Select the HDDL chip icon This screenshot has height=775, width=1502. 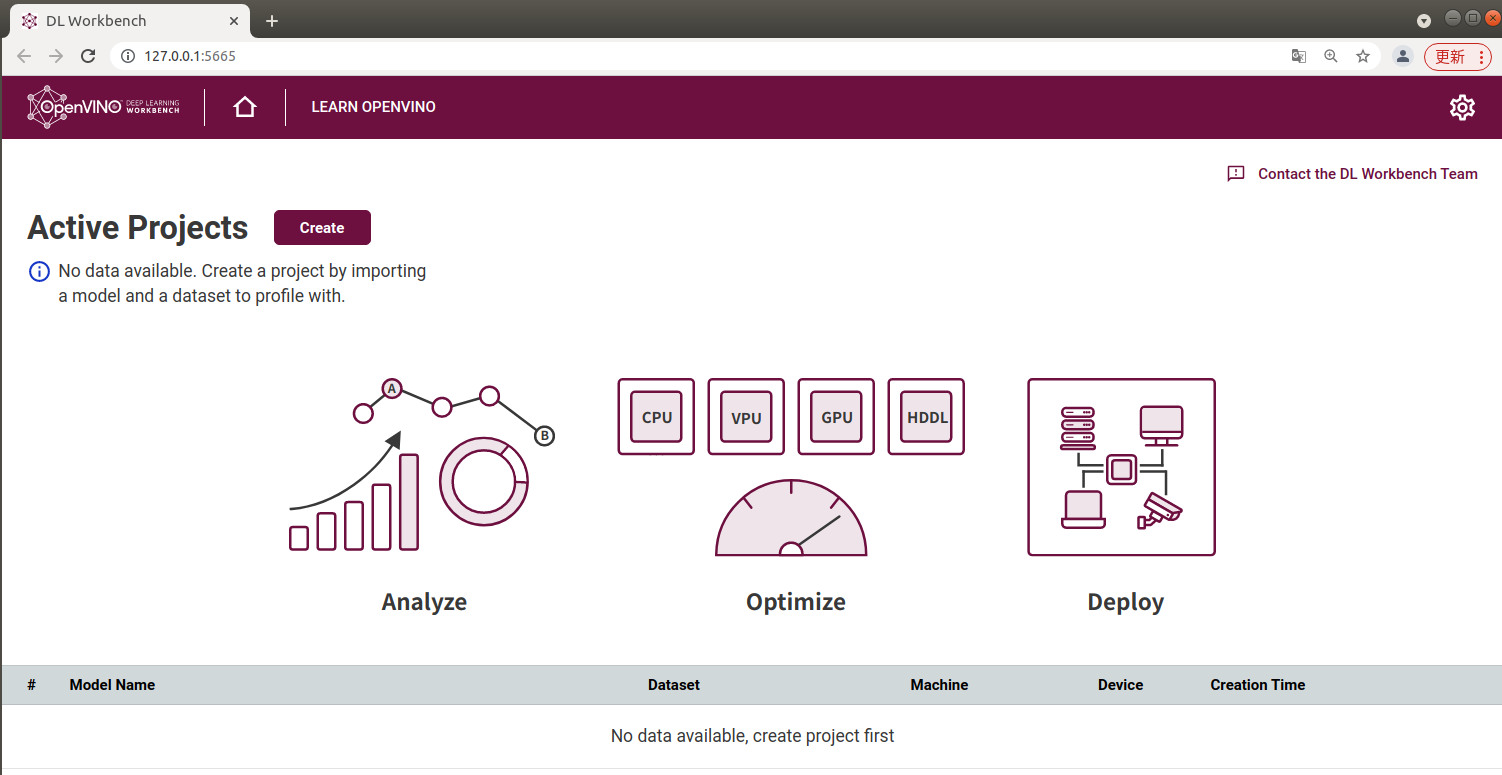[x=926, y=417]
